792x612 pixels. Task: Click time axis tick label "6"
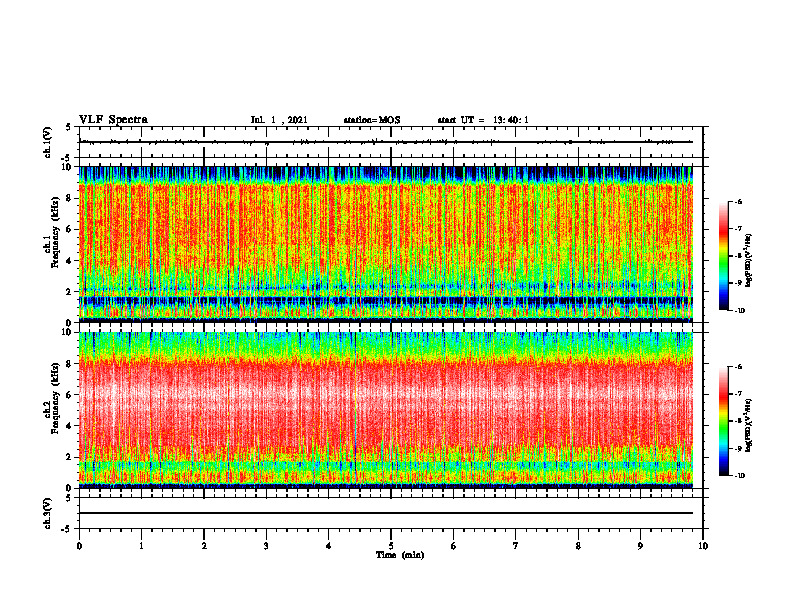coord(454,546)
